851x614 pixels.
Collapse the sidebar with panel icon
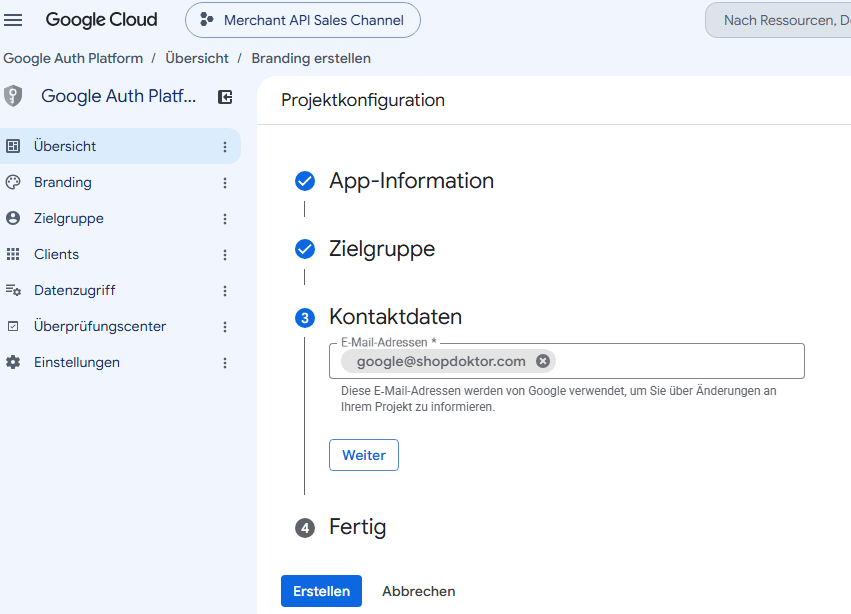click(225, 97)
